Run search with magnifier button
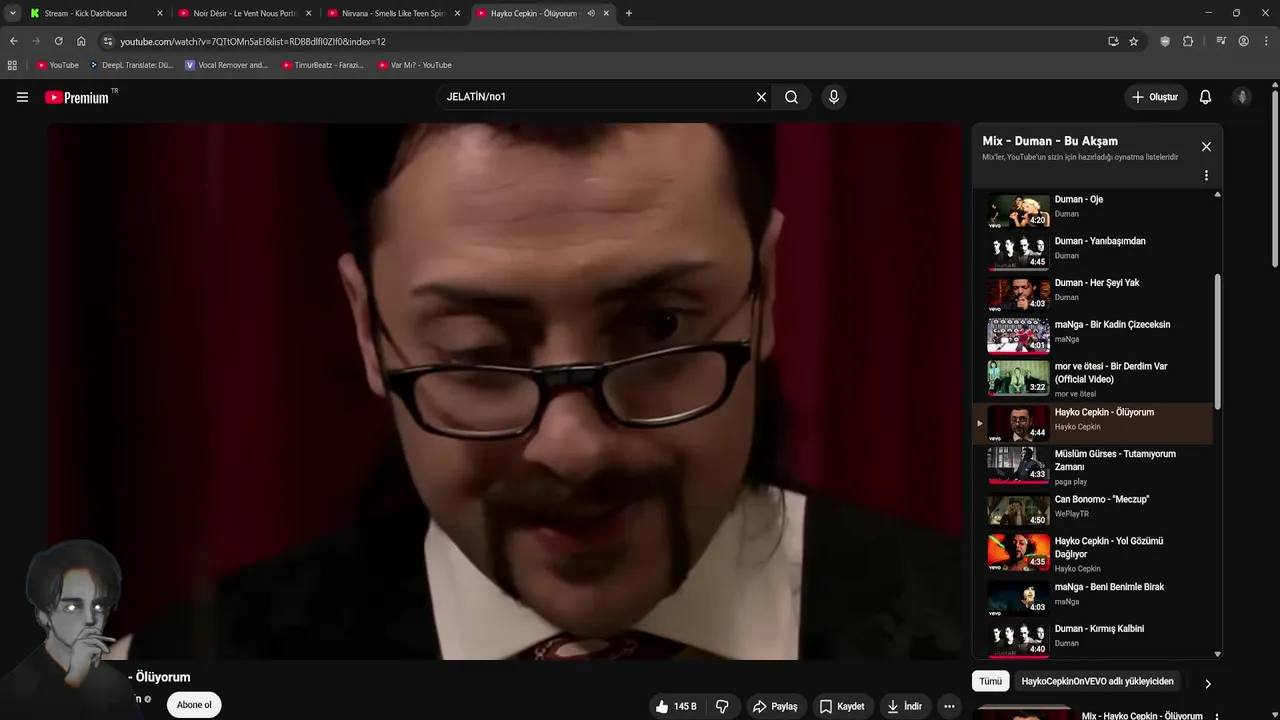This screenshot has width=1280, height=720. point(791,97)
